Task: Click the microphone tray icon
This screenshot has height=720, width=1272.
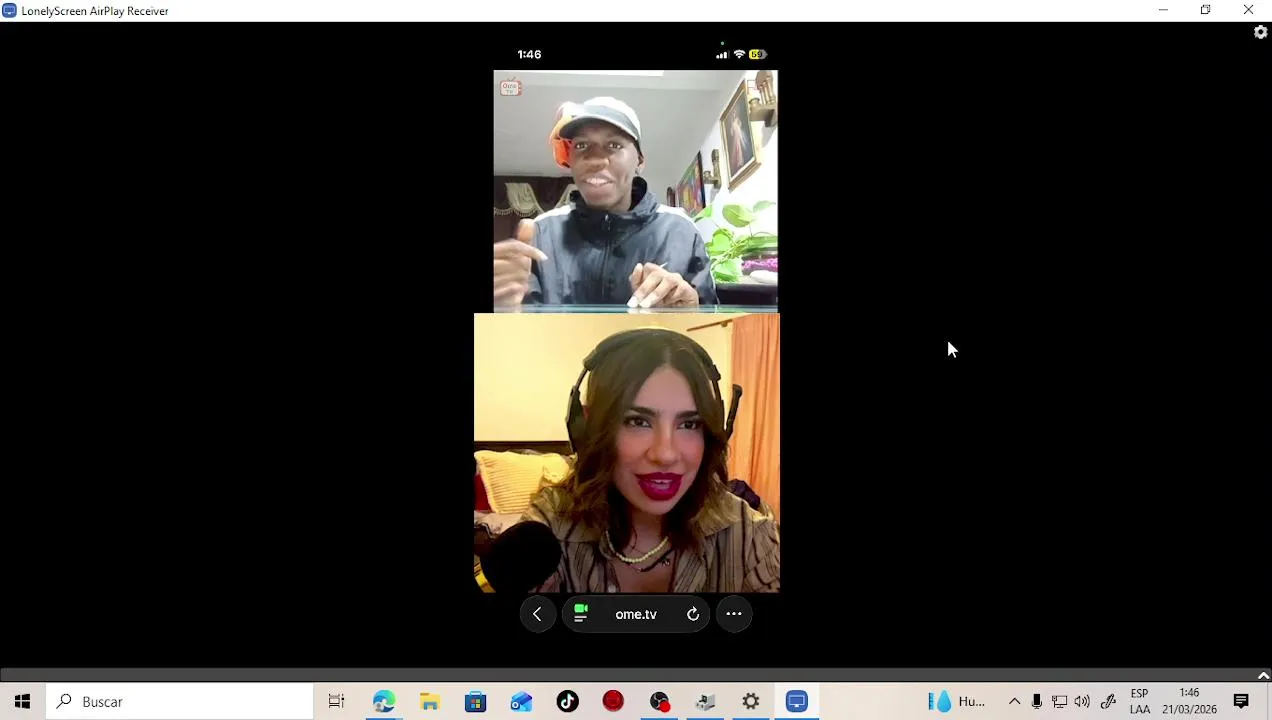Action: coord(1037,702)
